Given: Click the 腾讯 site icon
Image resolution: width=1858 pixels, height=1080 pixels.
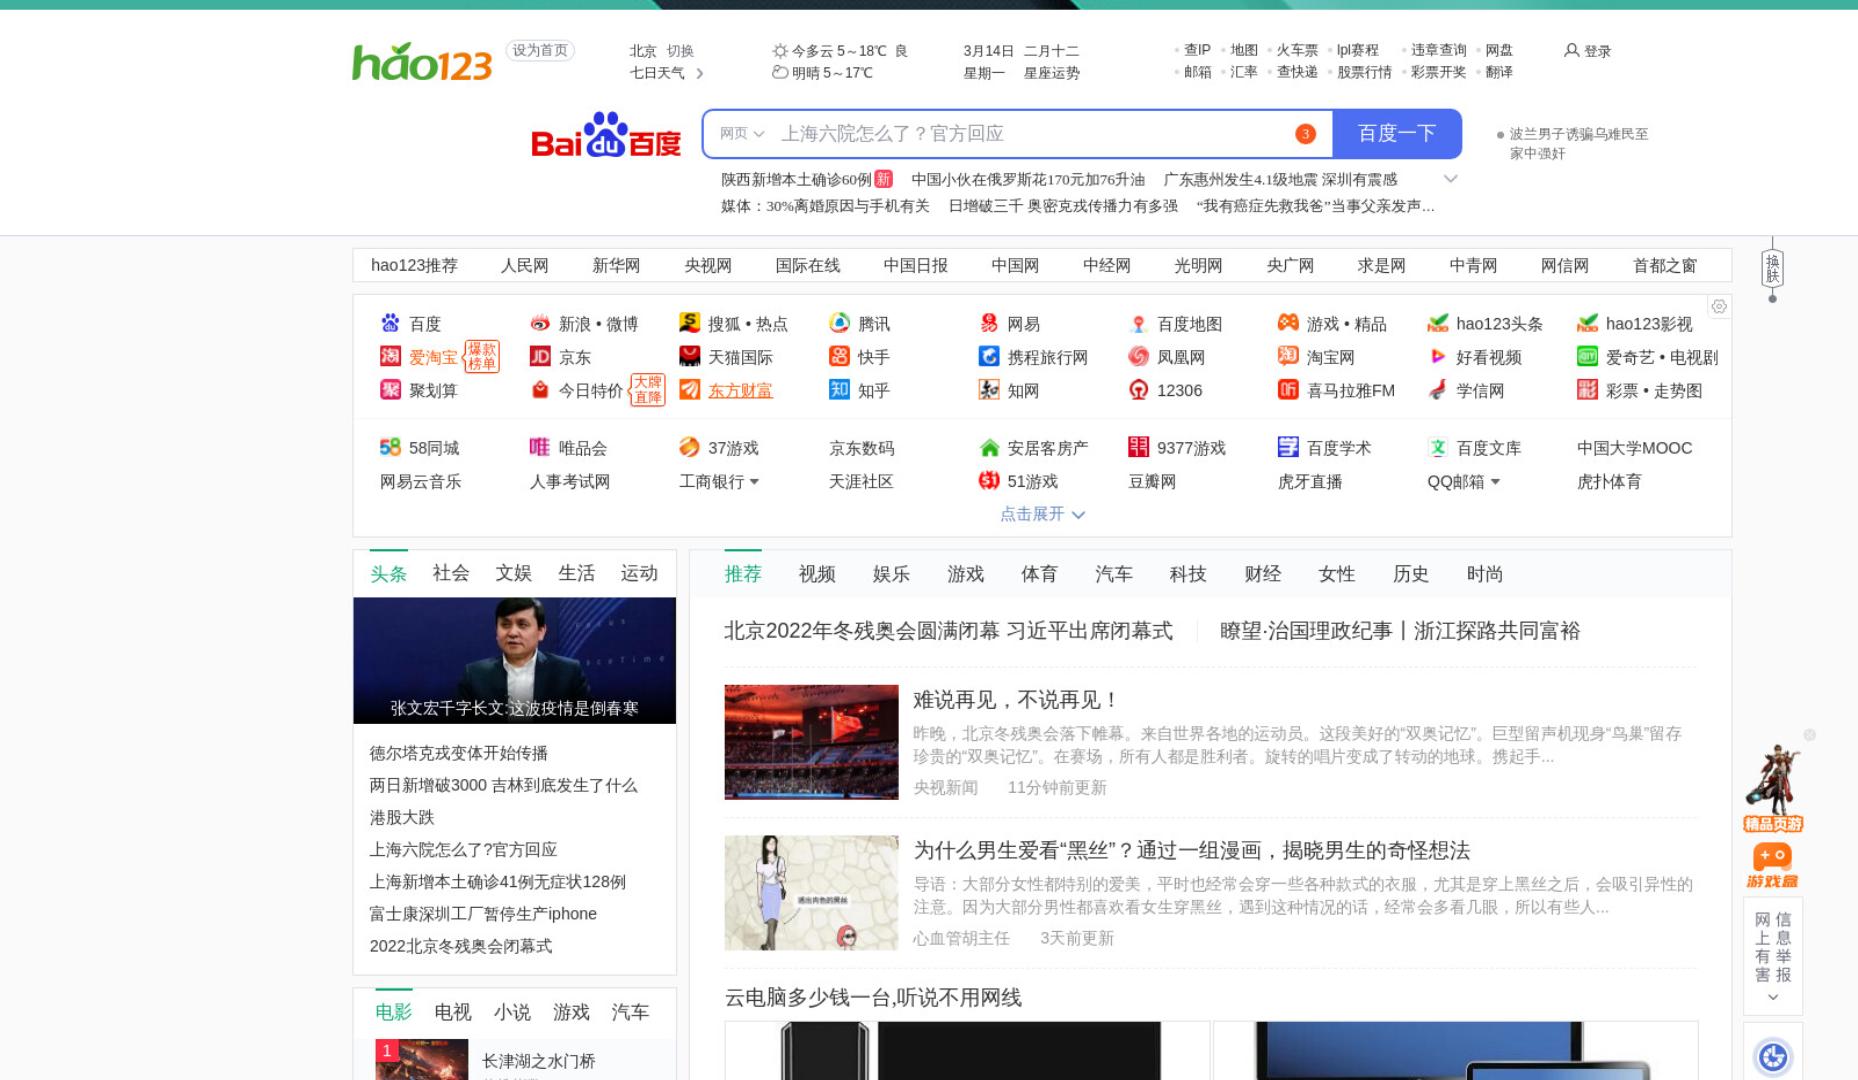Looking at the screenshot, I should click(x=839, y=323).
